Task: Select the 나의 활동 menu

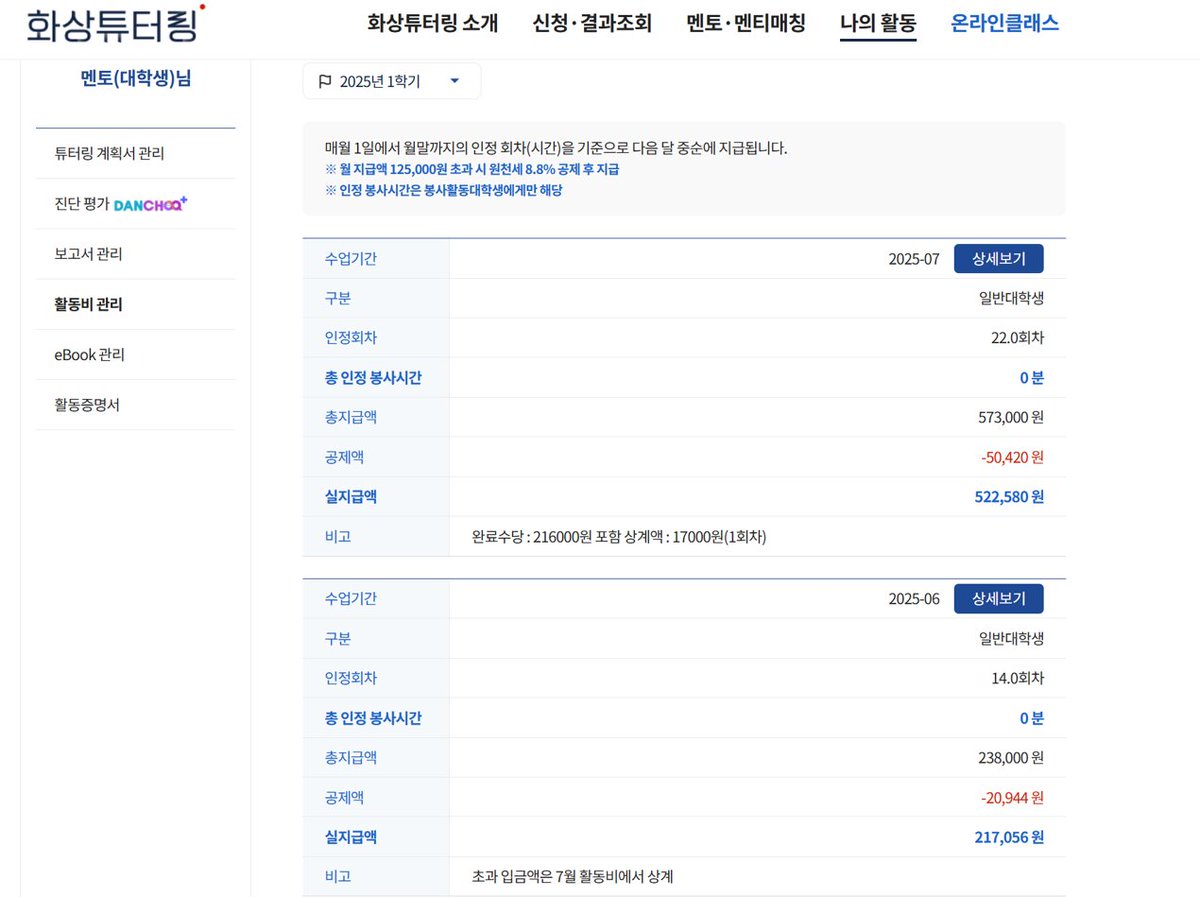Action: (878, 23)
